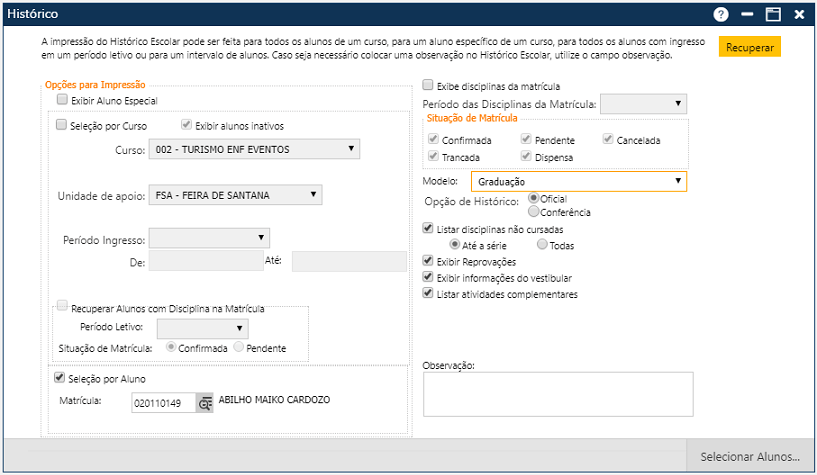
Task: Click the Recuperar button
Action: pyautogui.click(x=749, y=47)
